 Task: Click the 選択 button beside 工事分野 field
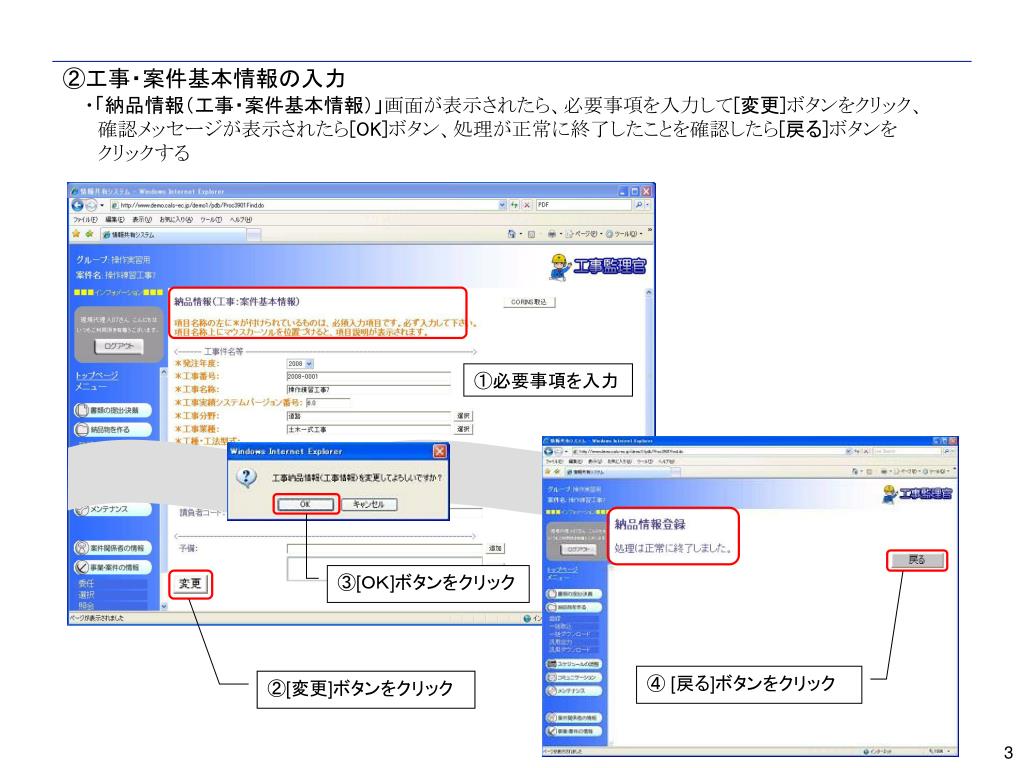(462, 416)
